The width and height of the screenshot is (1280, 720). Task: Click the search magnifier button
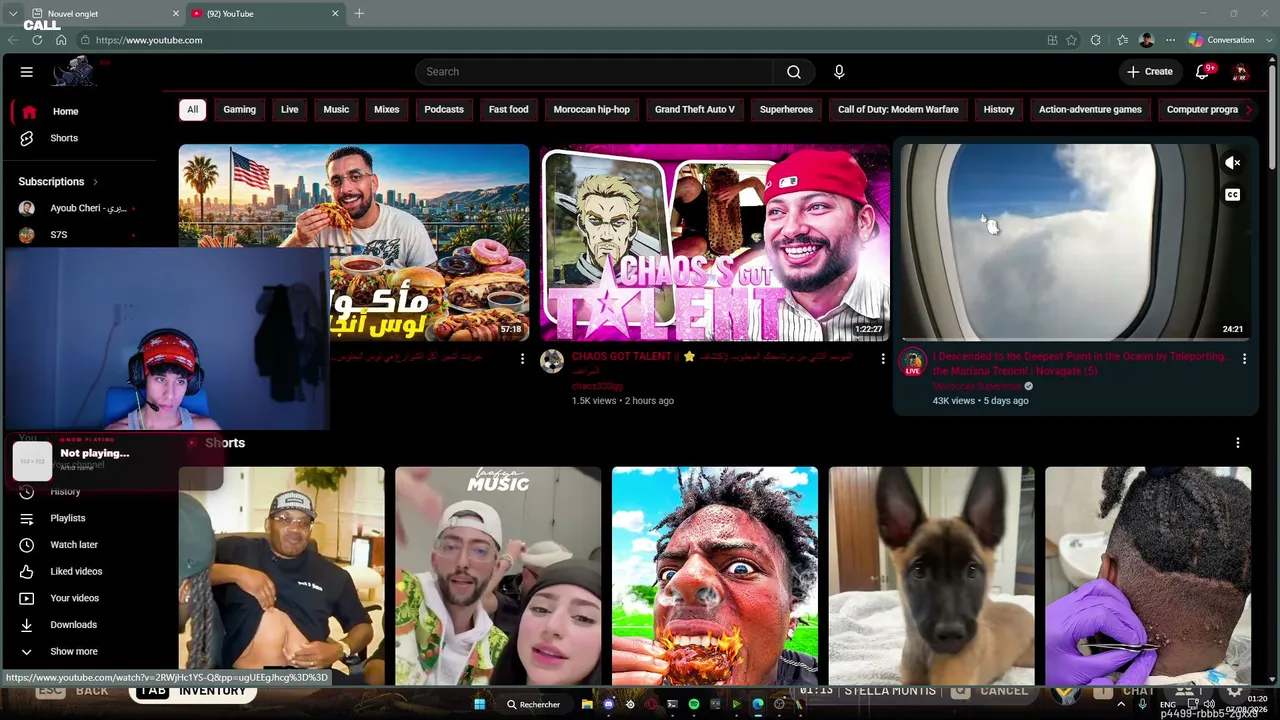tap(794, 72)
